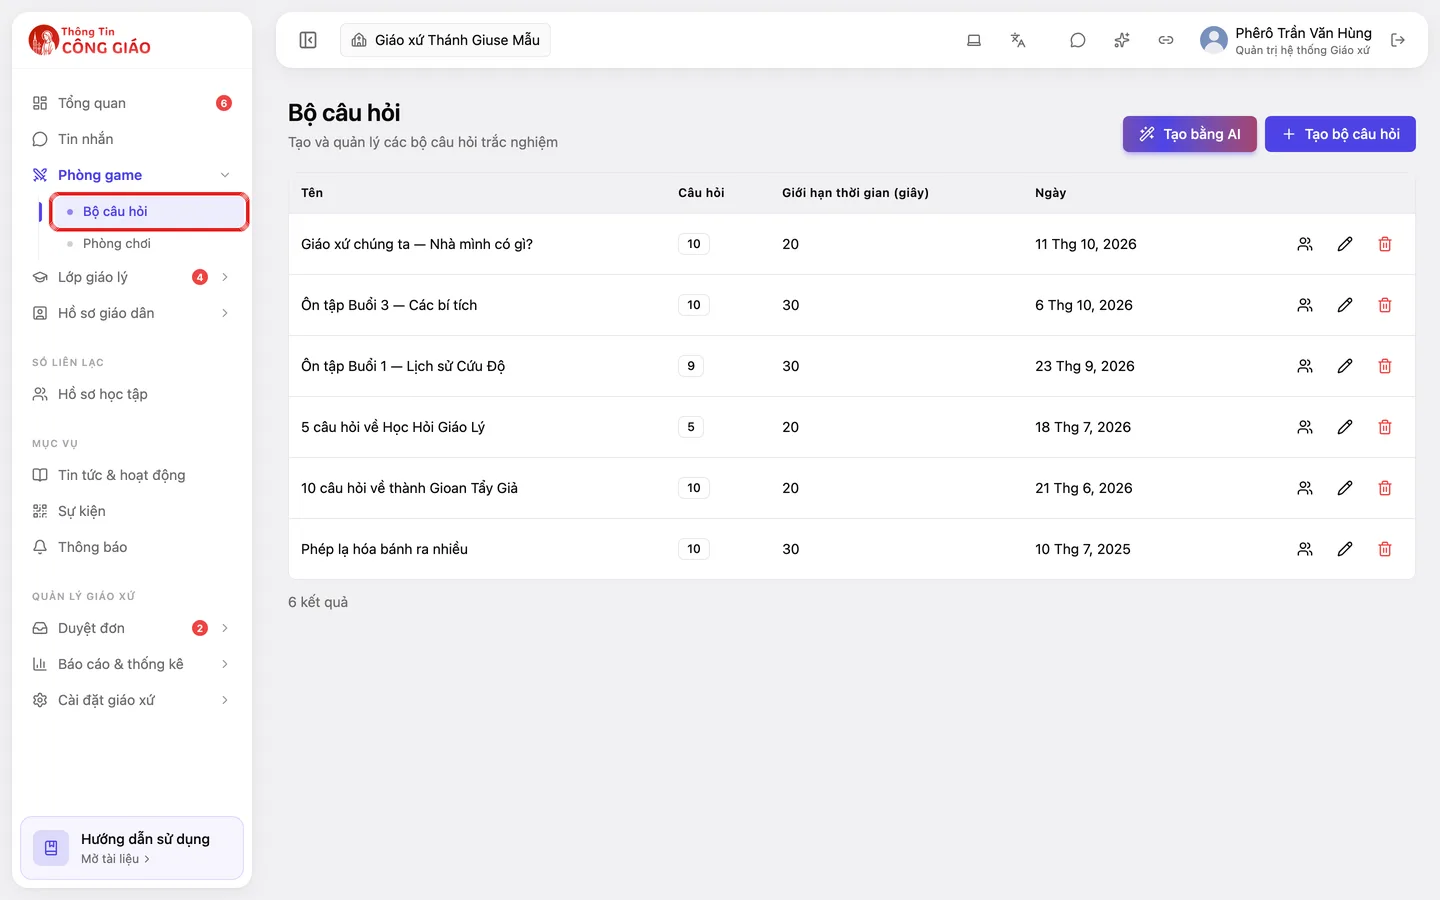Collapse the Phòng game menu
Screen dimensions: 1440x900
225,175
